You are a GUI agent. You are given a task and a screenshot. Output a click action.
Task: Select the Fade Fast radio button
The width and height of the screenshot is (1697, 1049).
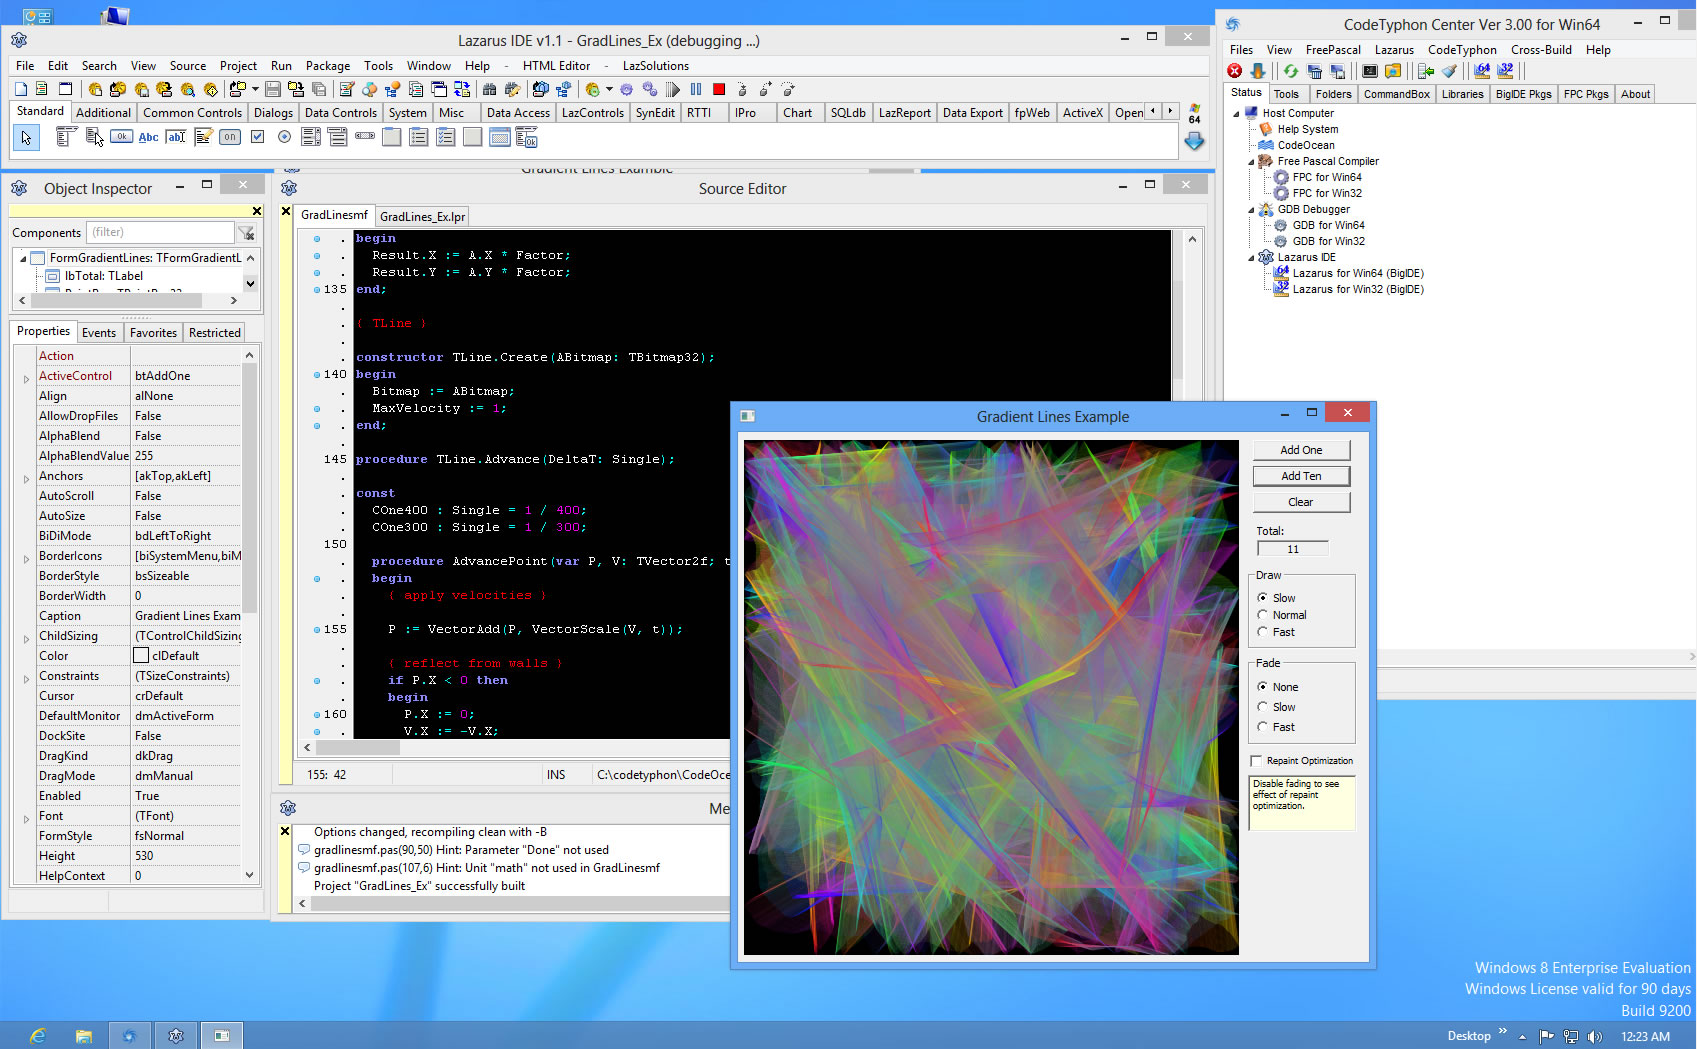[x=1263, y=727]
